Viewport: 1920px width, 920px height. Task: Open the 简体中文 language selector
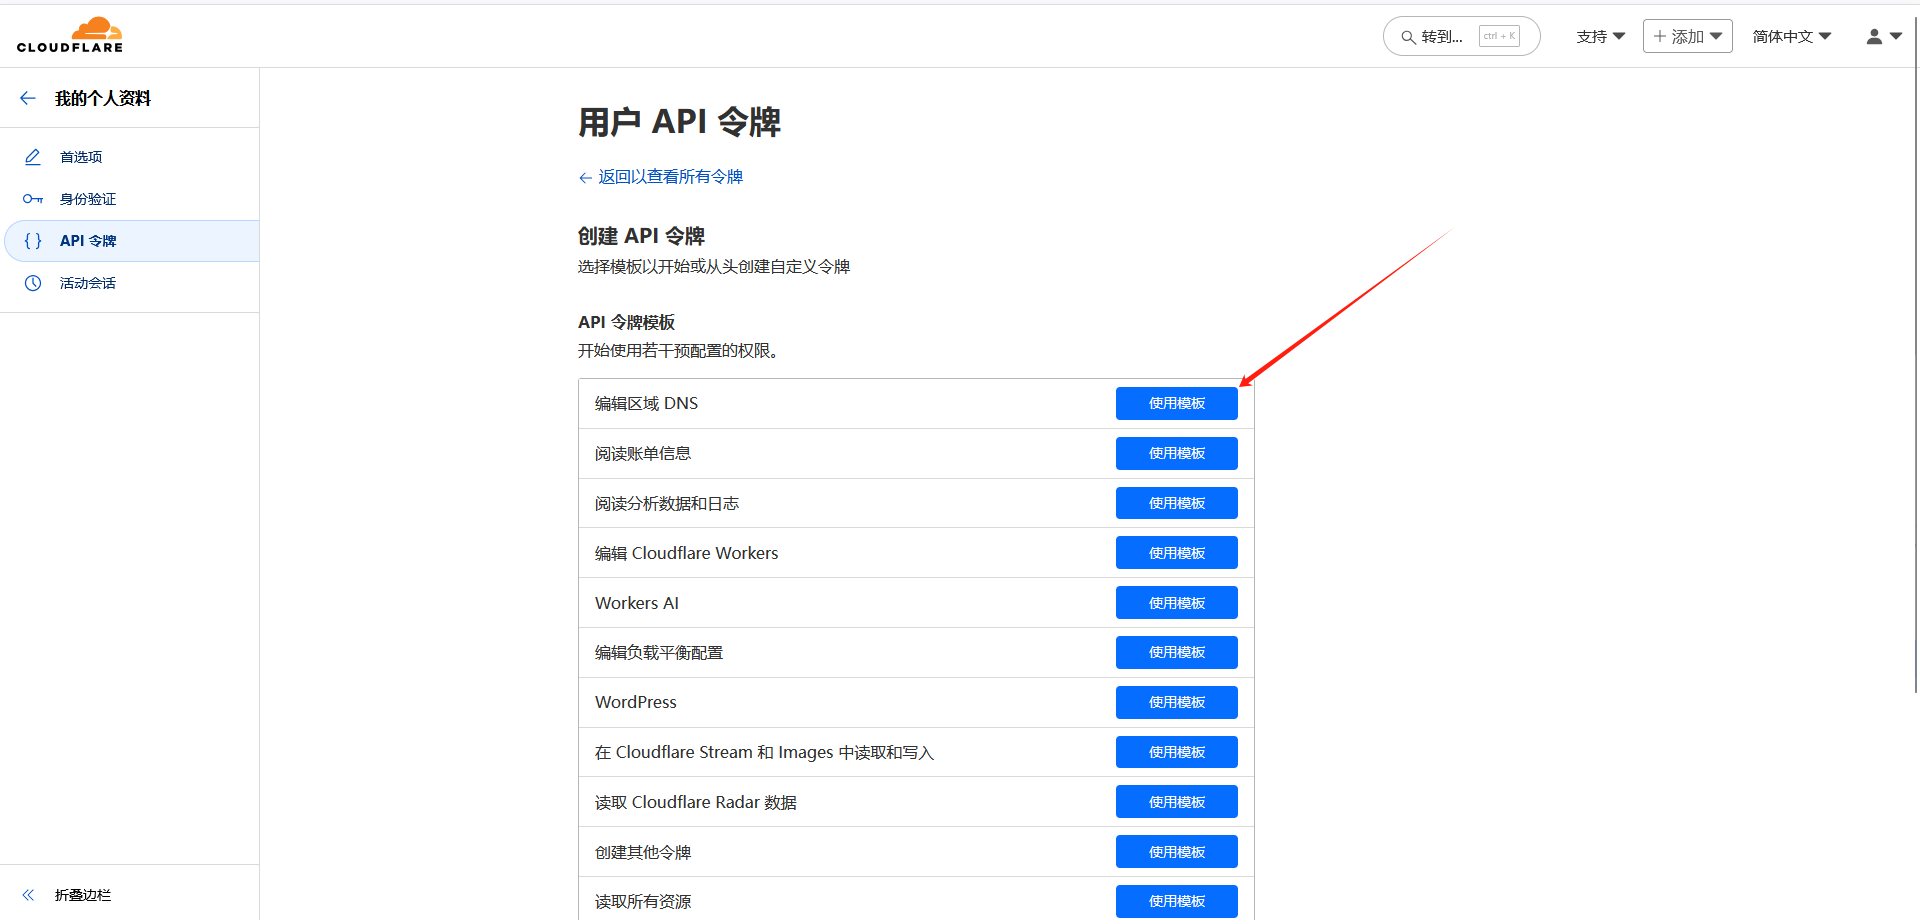point(1791,36)
